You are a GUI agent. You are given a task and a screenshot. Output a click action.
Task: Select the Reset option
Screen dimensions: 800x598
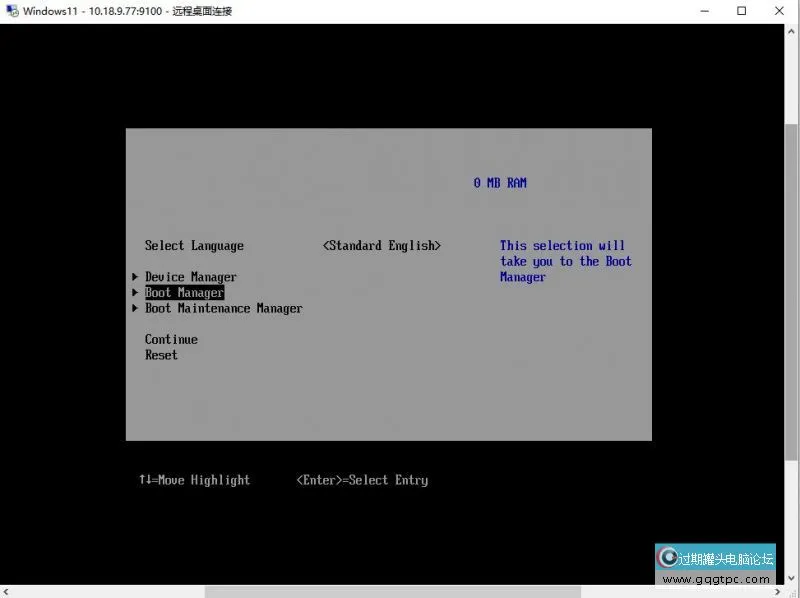[x=161, y=355]
